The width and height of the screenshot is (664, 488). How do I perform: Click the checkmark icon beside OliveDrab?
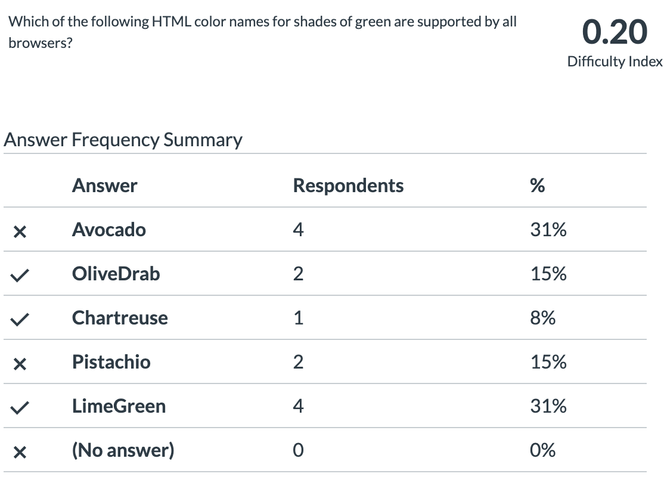click(19, 275)
